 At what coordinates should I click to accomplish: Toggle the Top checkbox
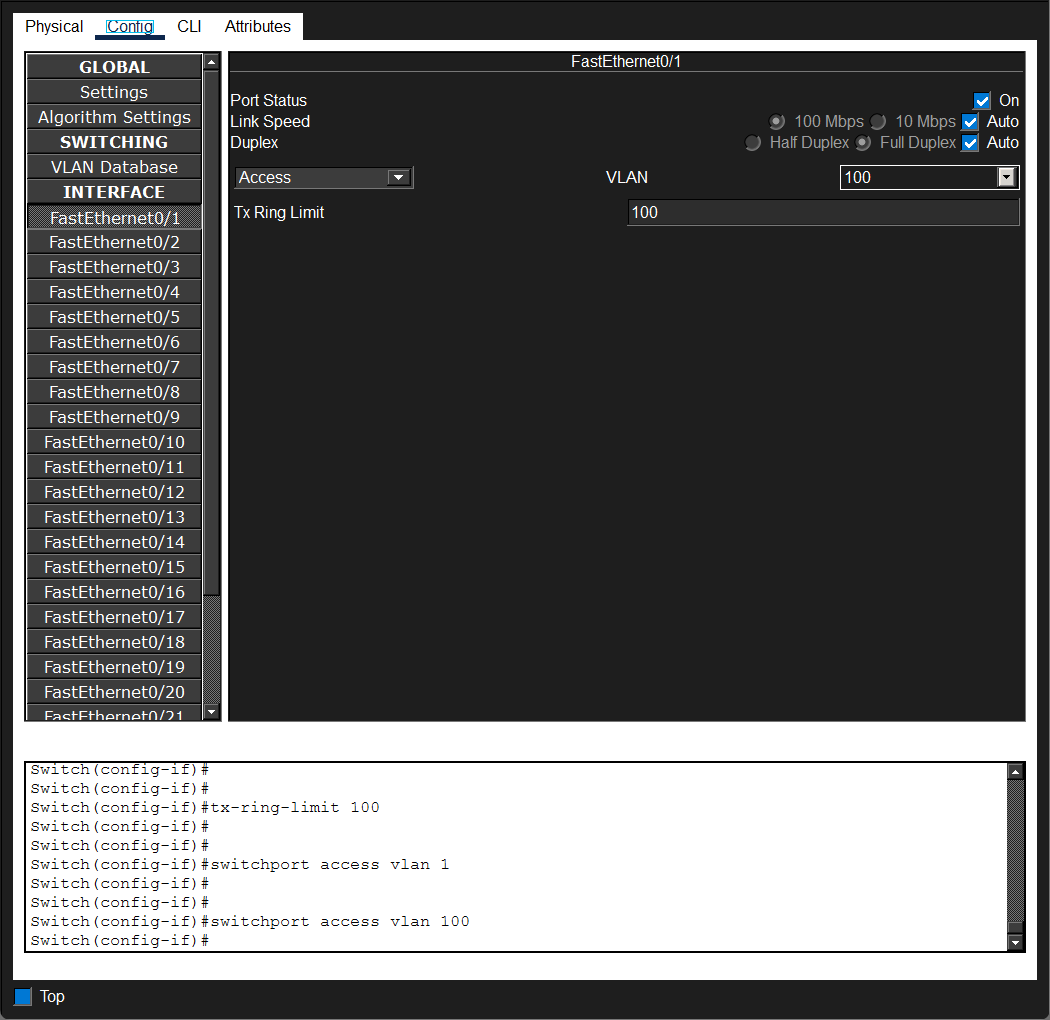23,997
